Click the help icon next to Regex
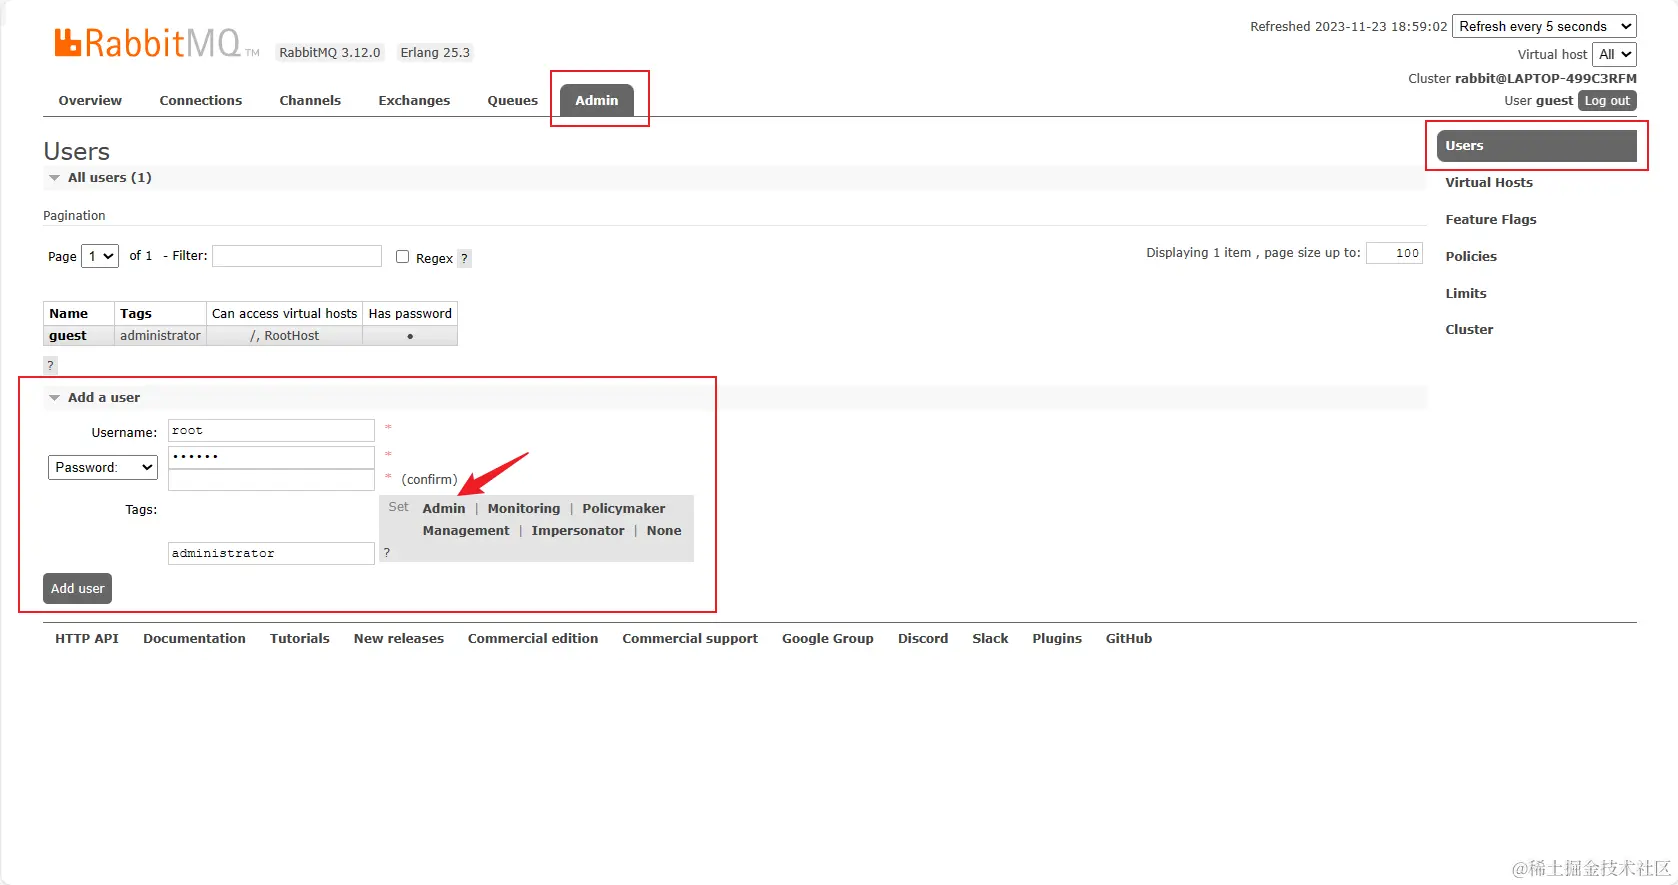Screen dimensions: 1678x885 click(464, 258)
